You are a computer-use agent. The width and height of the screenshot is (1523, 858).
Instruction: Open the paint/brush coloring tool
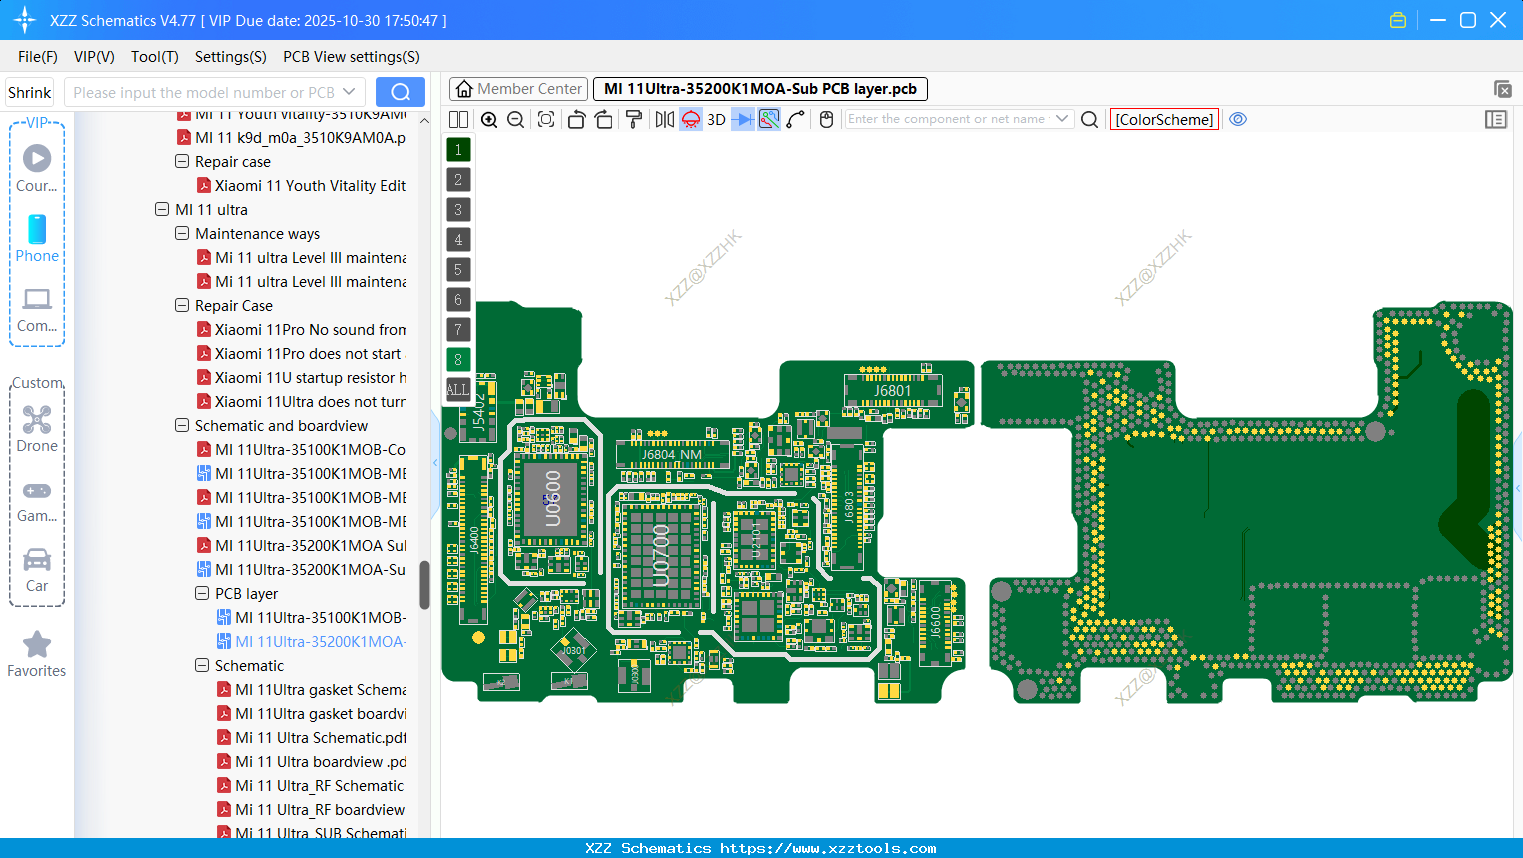632,119
